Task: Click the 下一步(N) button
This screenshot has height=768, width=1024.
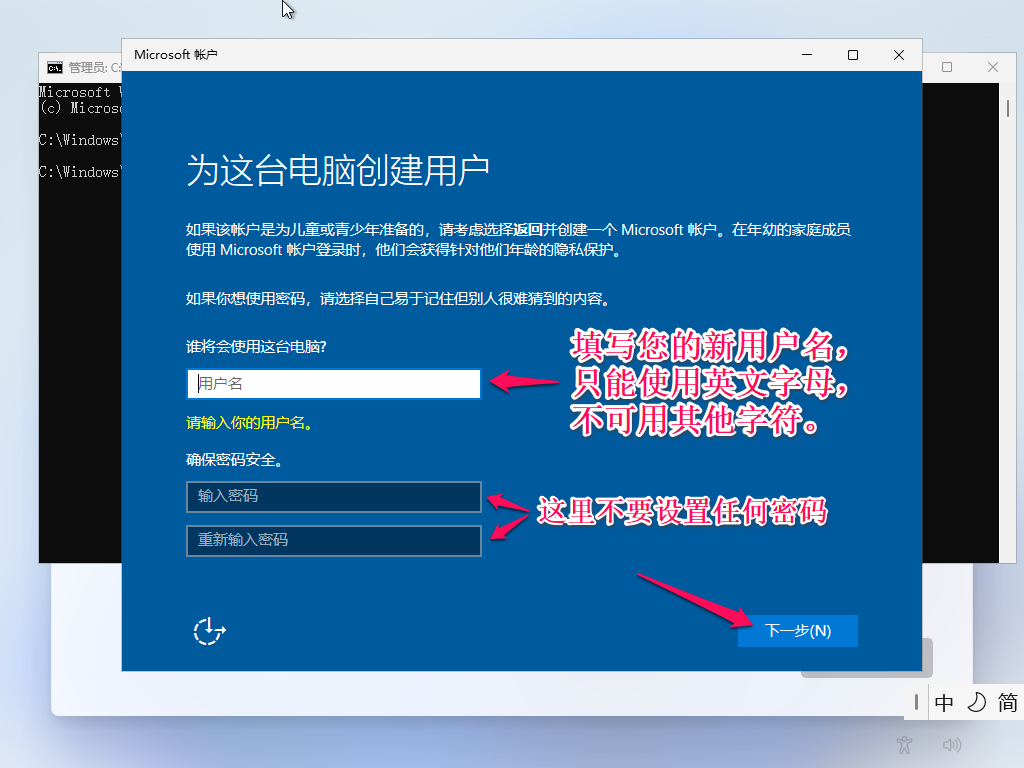Action: coord(797,631)
